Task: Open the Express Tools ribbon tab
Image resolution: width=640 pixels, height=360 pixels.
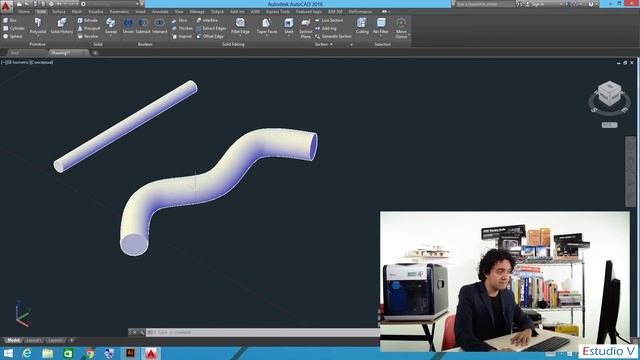Action: (x=278, y=12)
